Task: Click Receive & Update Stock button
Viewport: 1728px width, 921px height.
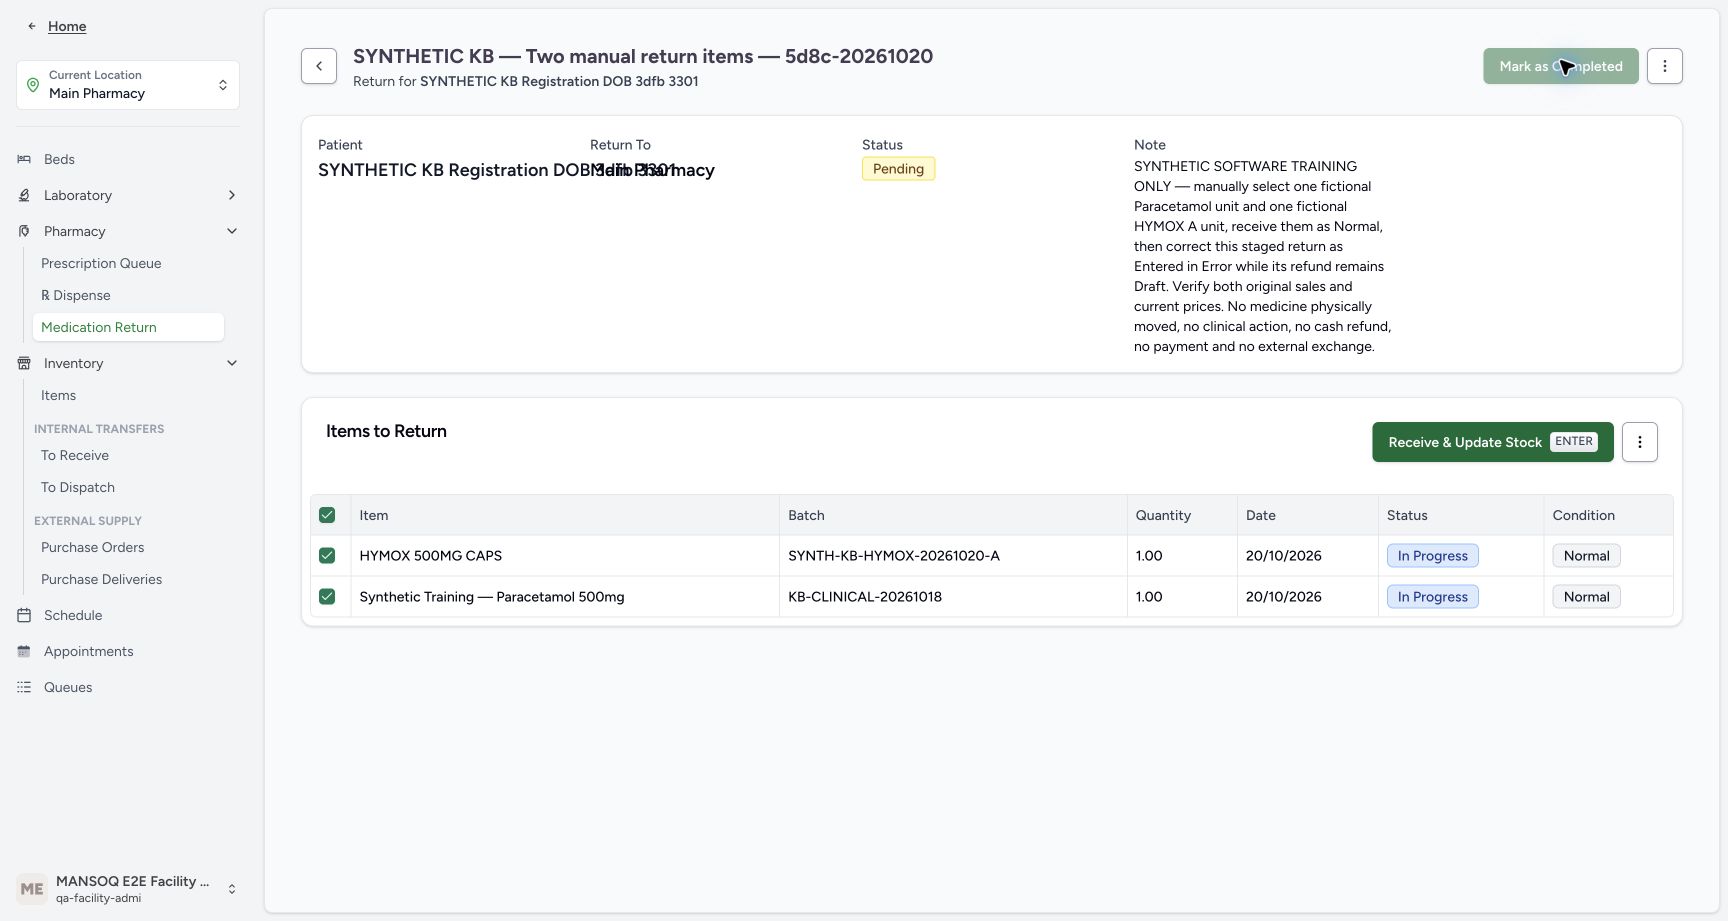Action: click(1493, 442)
